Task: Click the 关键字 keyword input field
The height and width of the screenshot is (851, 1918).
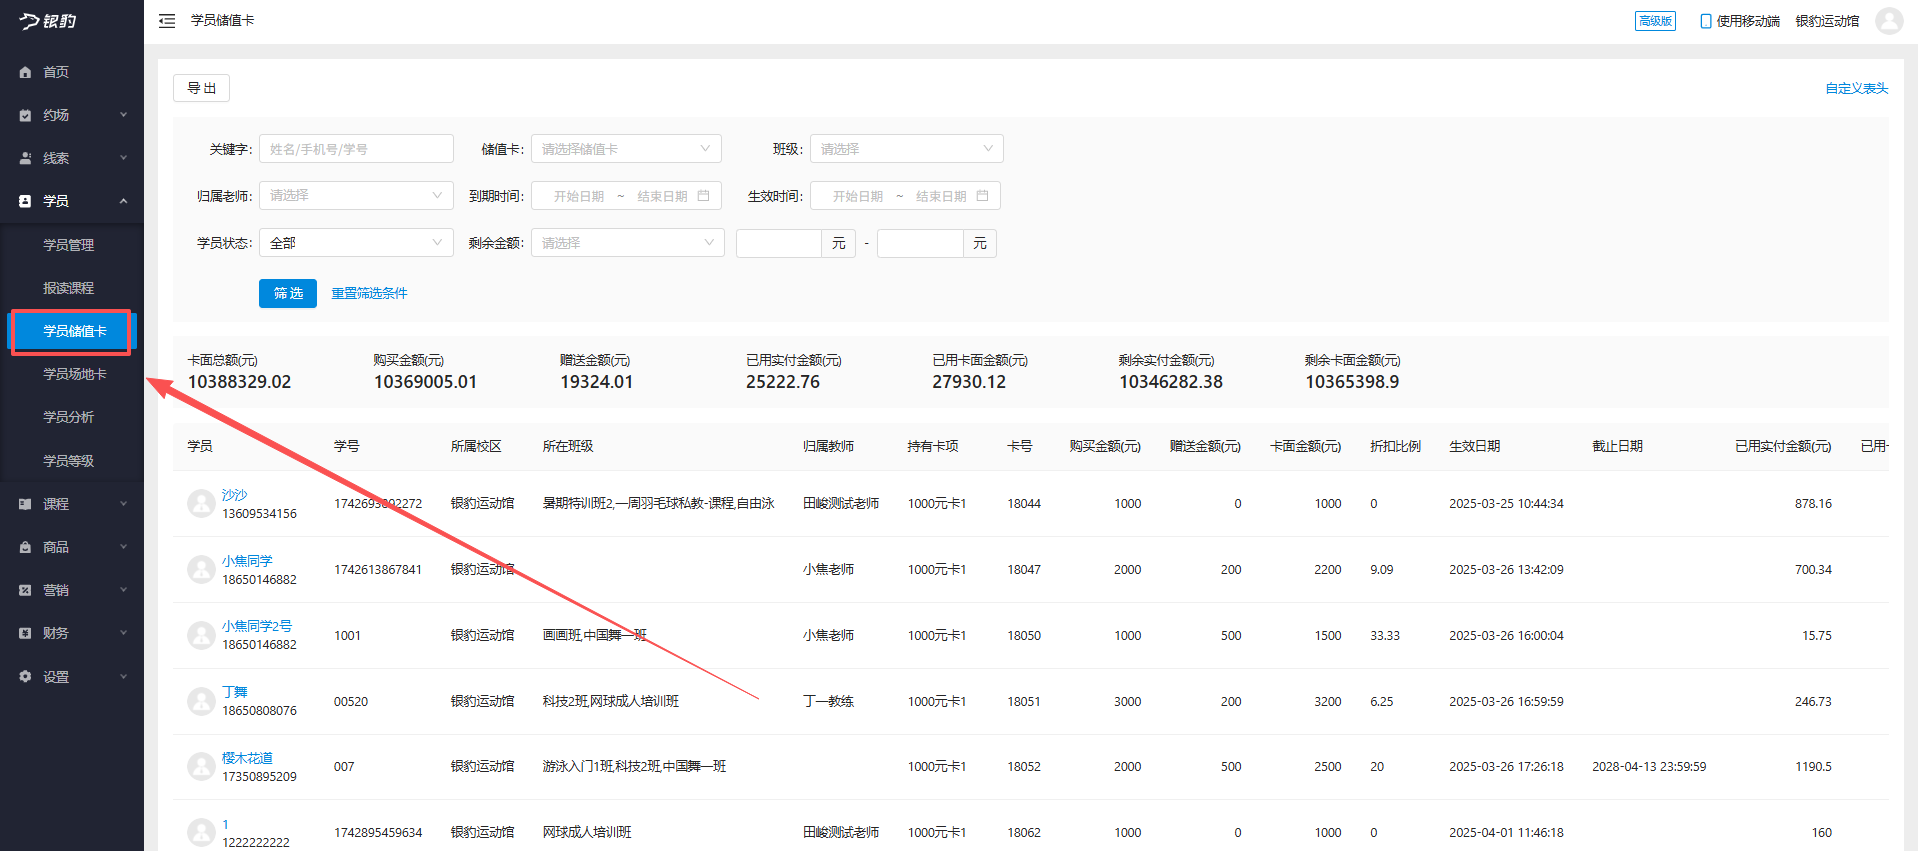Action: pos(356,149)
